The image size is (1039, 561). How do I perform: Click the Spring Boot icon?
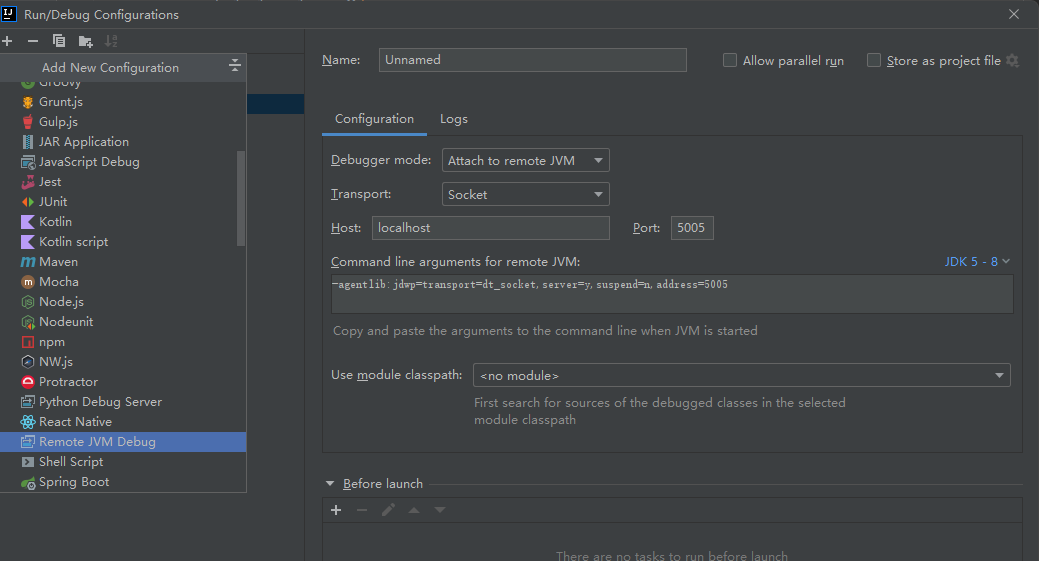pyautogui.click(x=27, y=483)
